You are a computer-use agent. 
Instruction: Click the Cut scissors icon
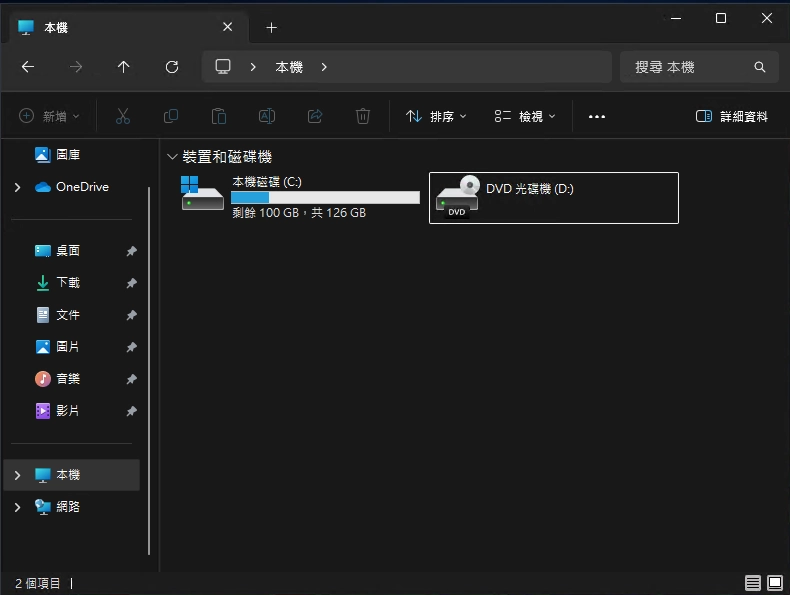[123, 116]
